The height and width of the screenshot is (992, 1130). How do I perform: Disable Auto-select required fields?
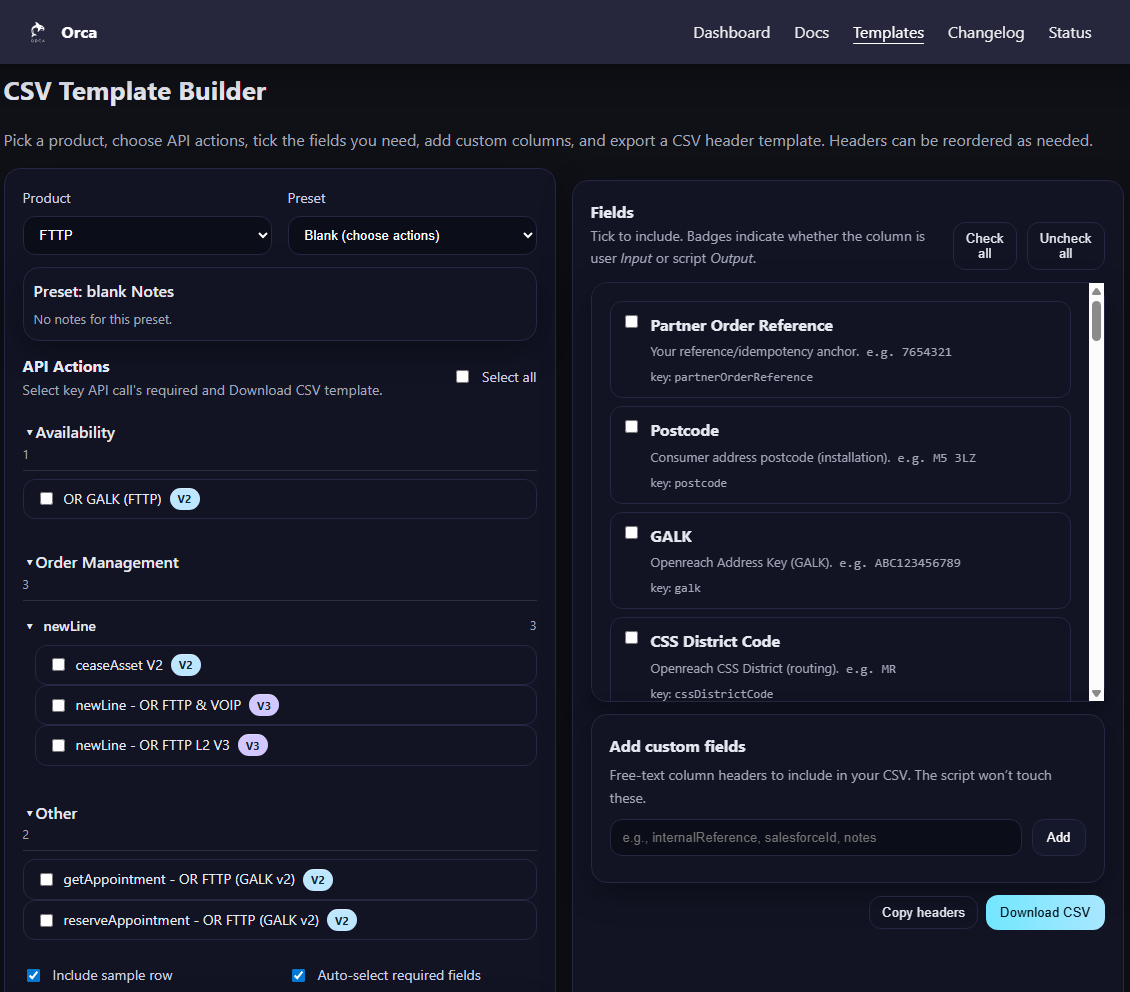tap(298, 975)
